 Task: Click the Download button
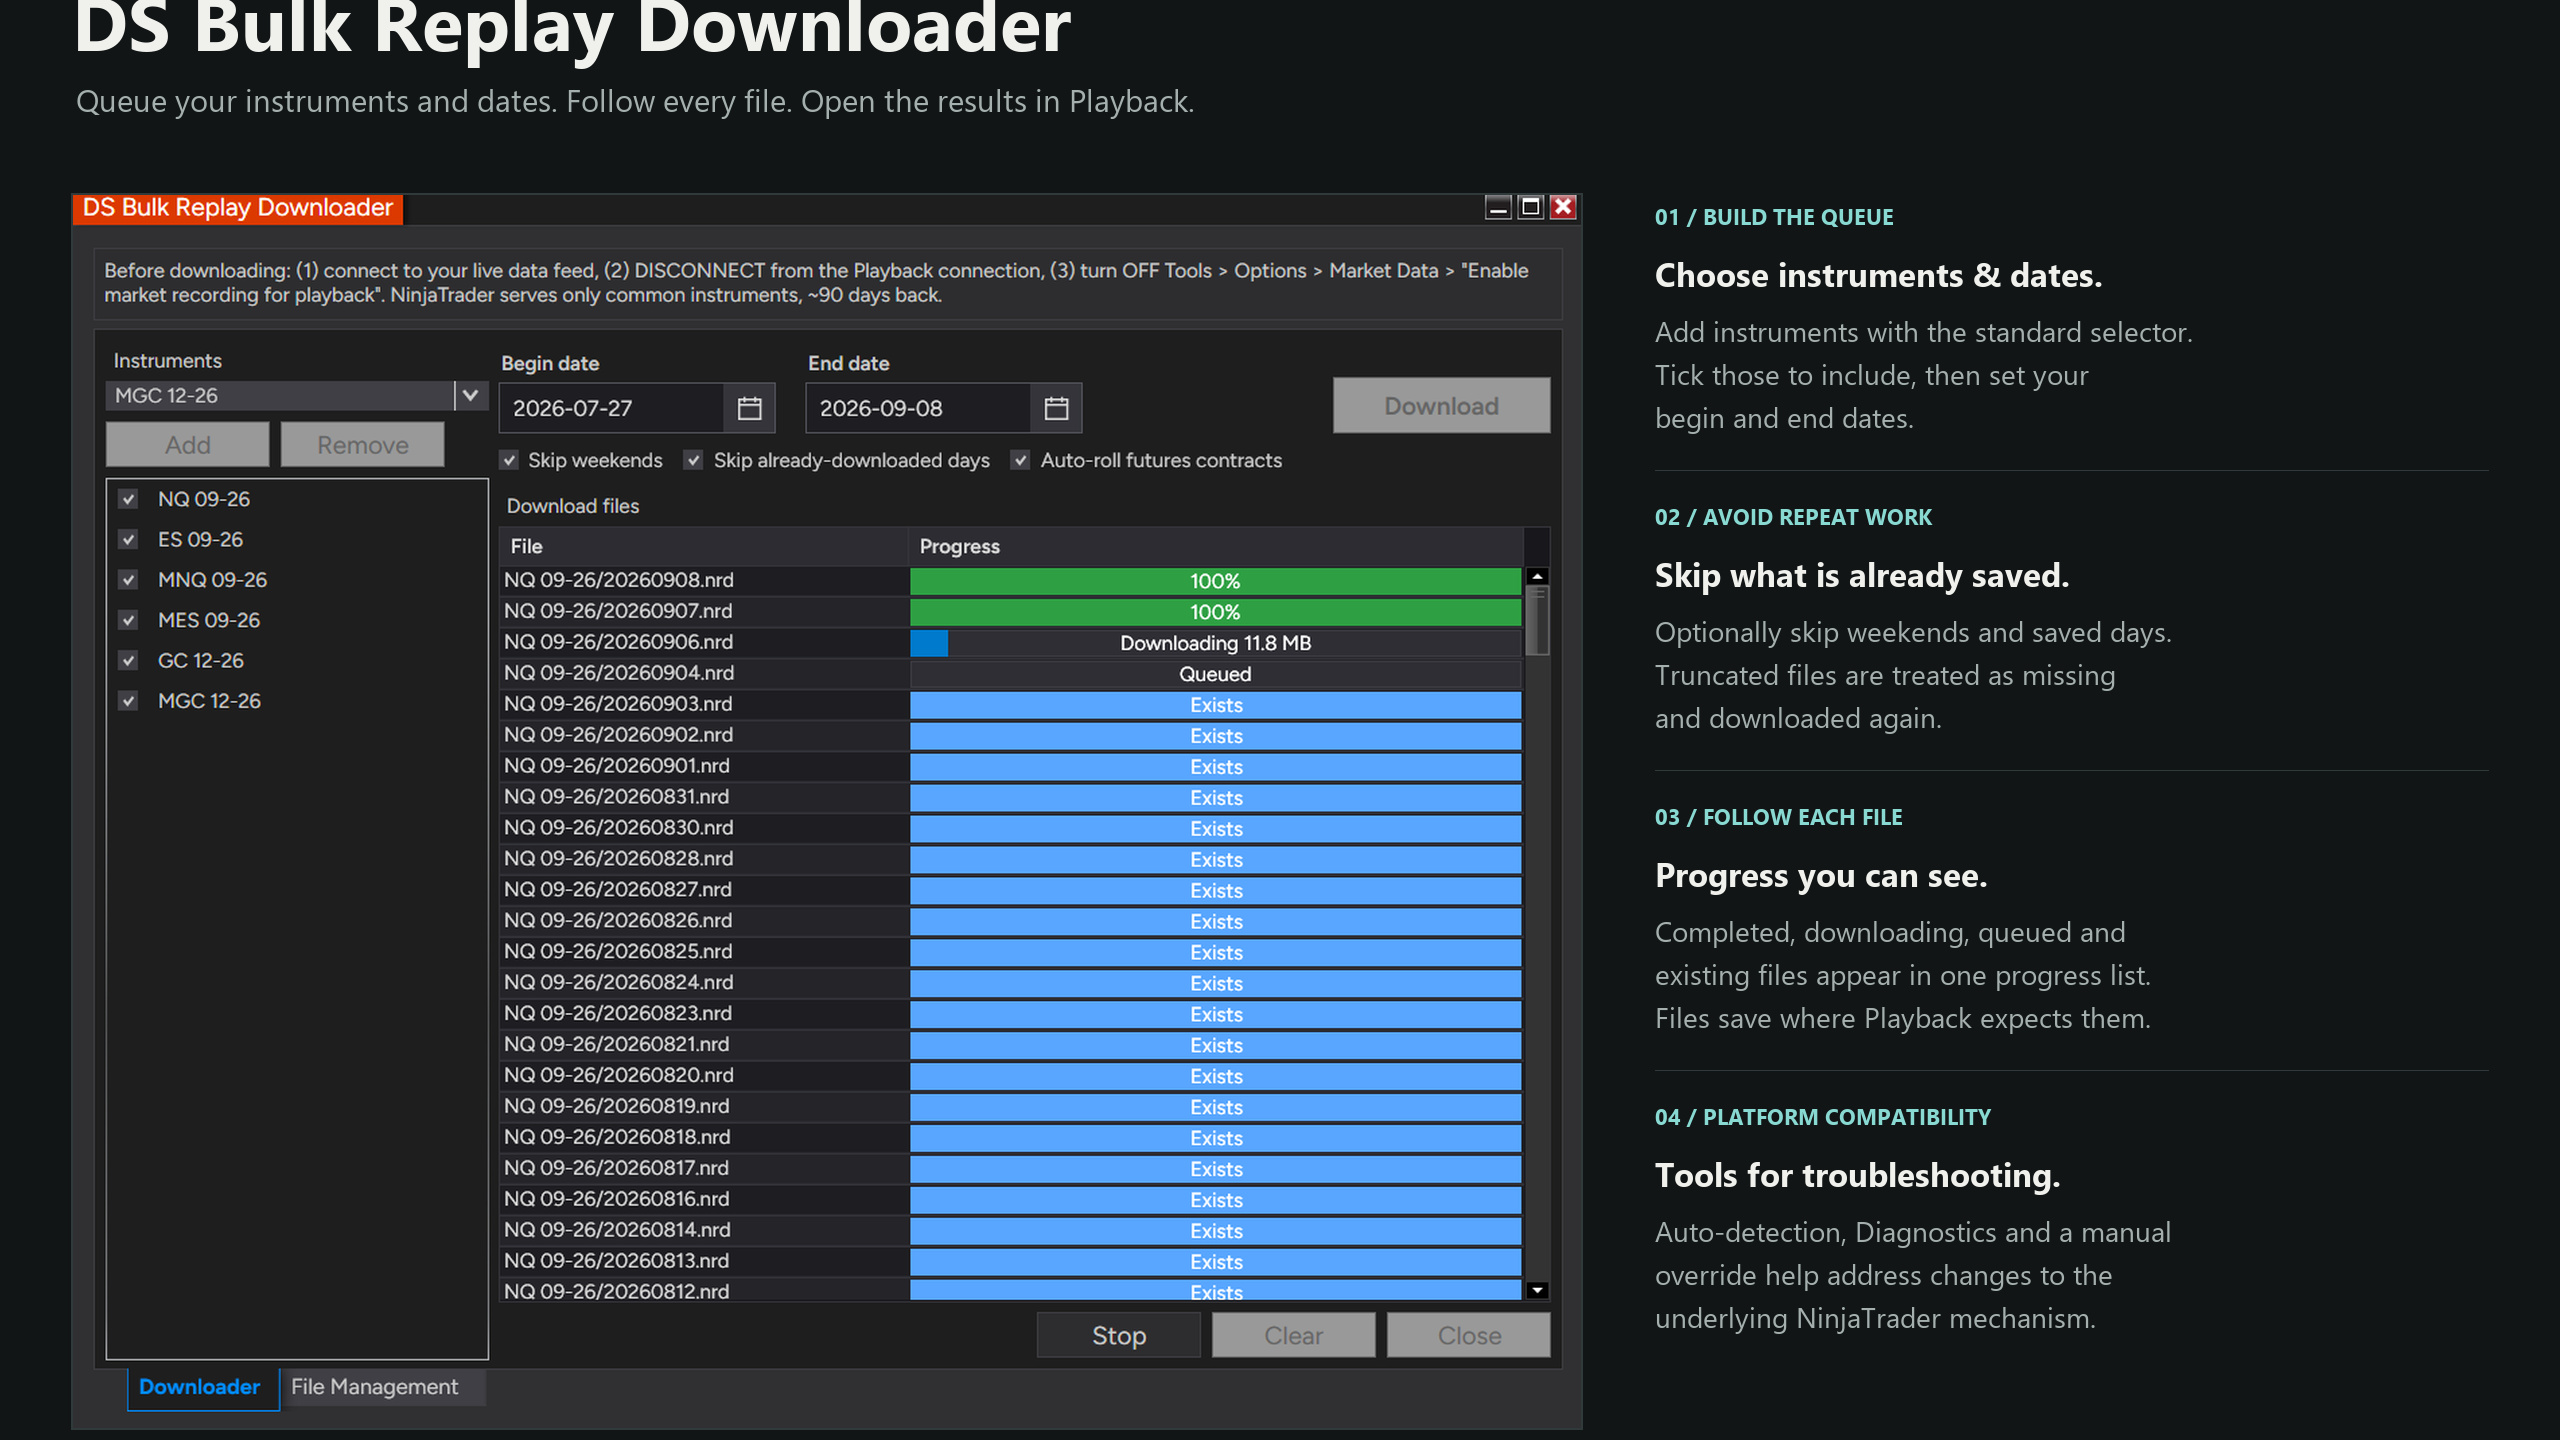click(1441, 406)
